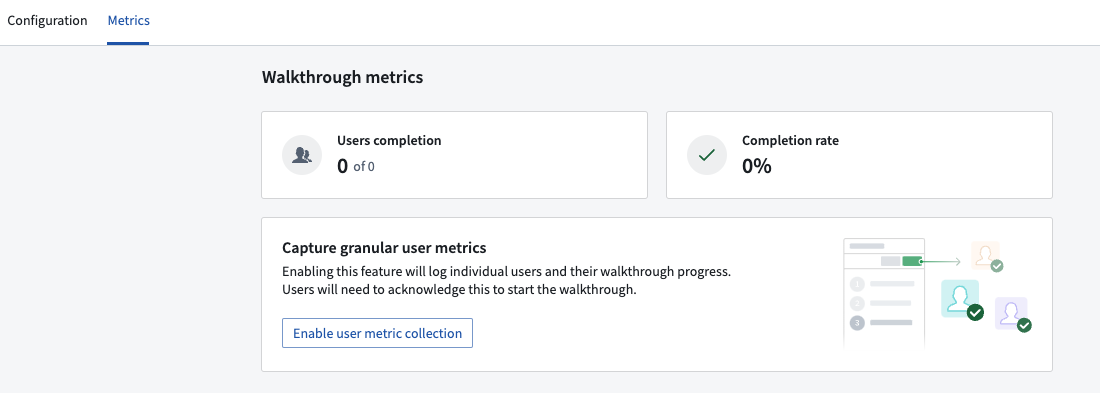
Task: Click the Completion rate card
Action: click(859, 155)
